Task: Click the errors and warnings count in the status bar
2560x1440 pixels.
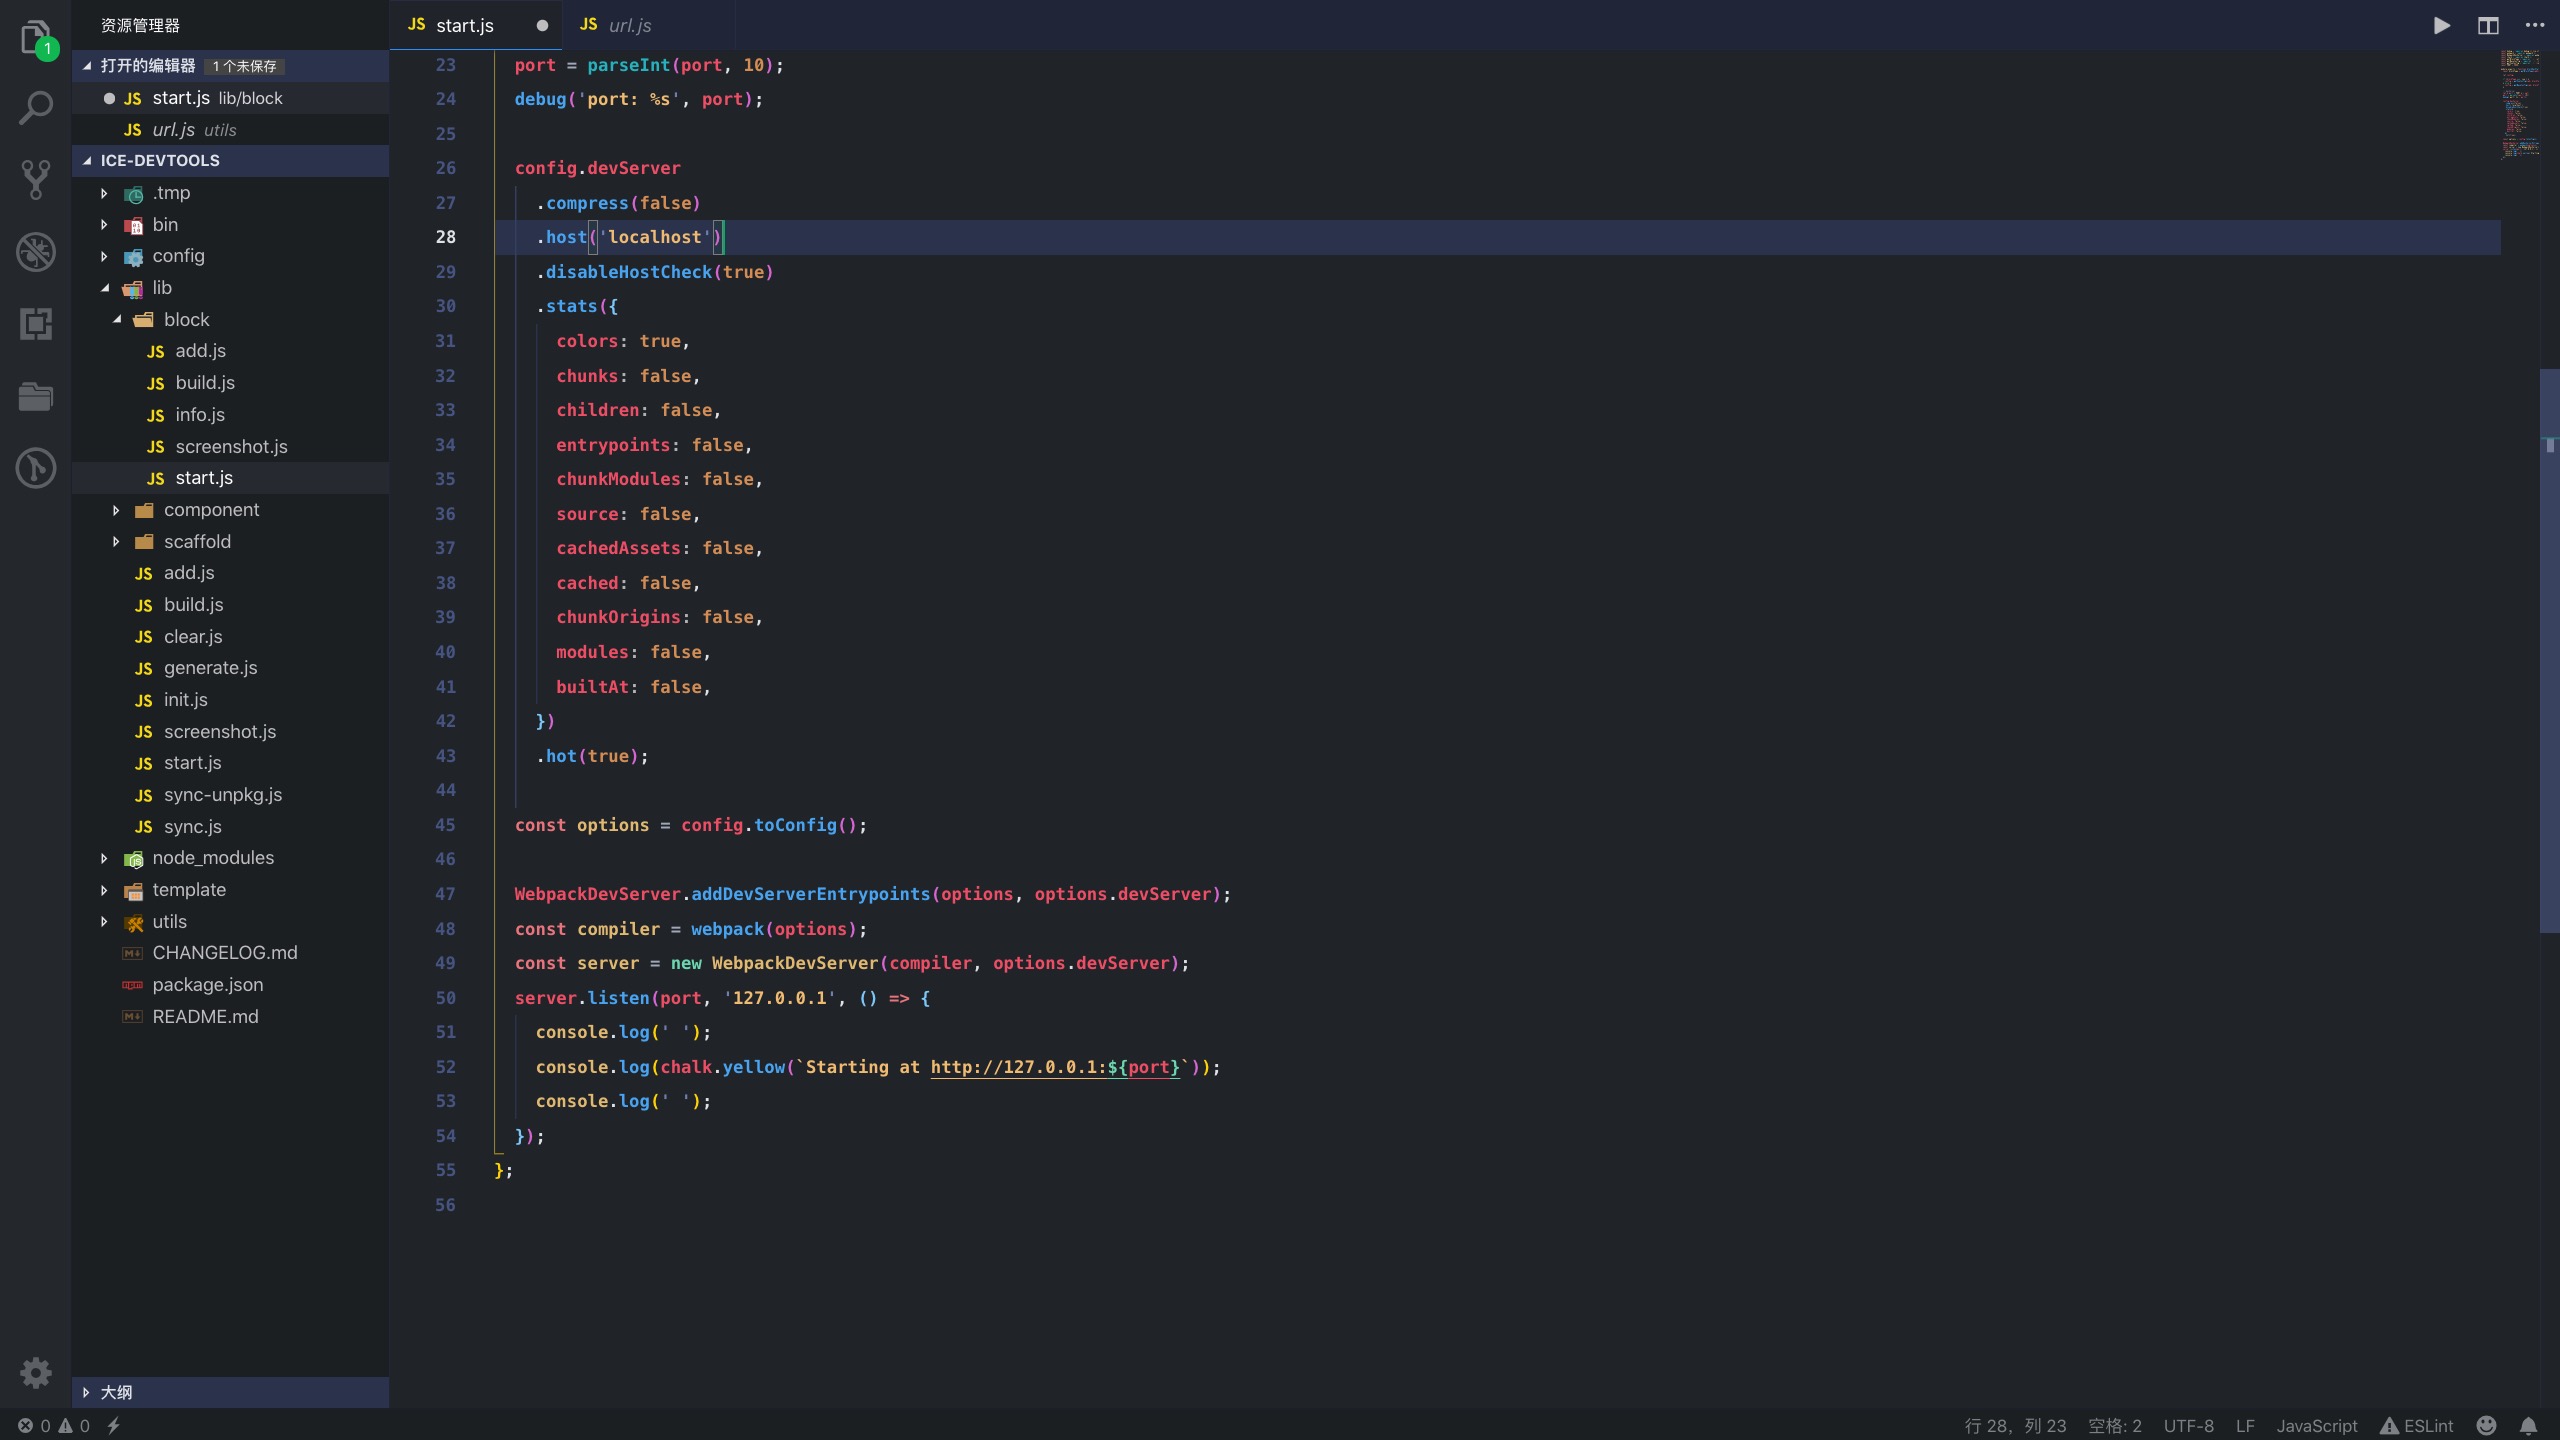Action: click(x=54, y=1426)
